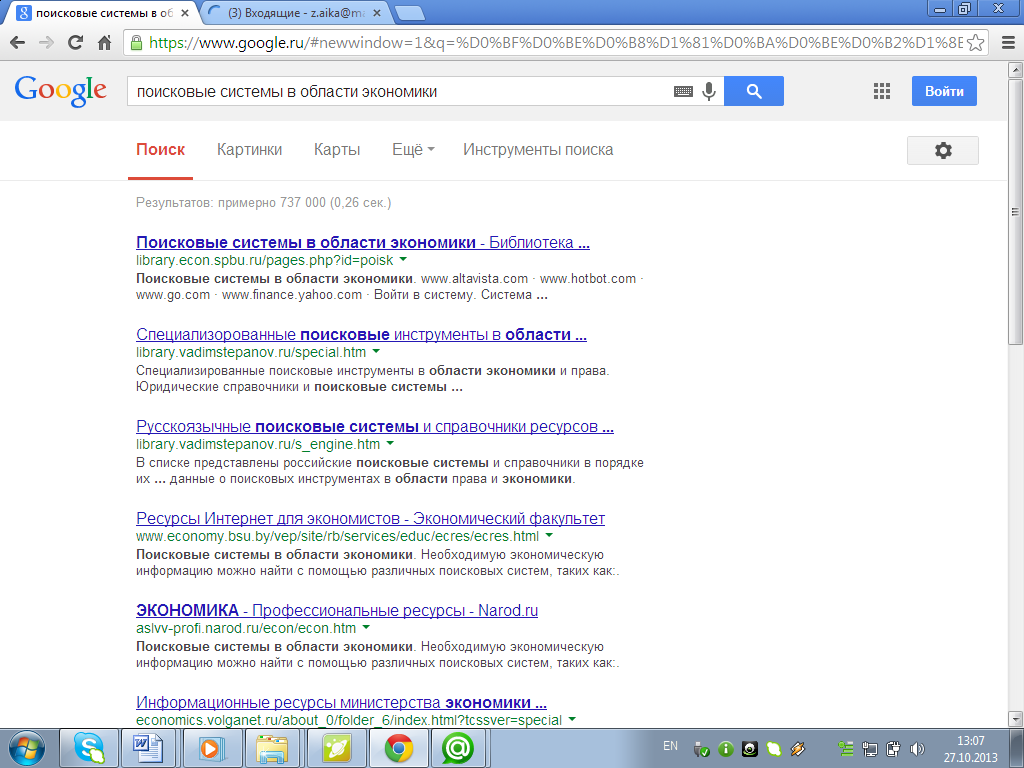This screenshot has width=1024, height=768.
Task: Open the Google apps grid icon
Action: tap(882, 91)
